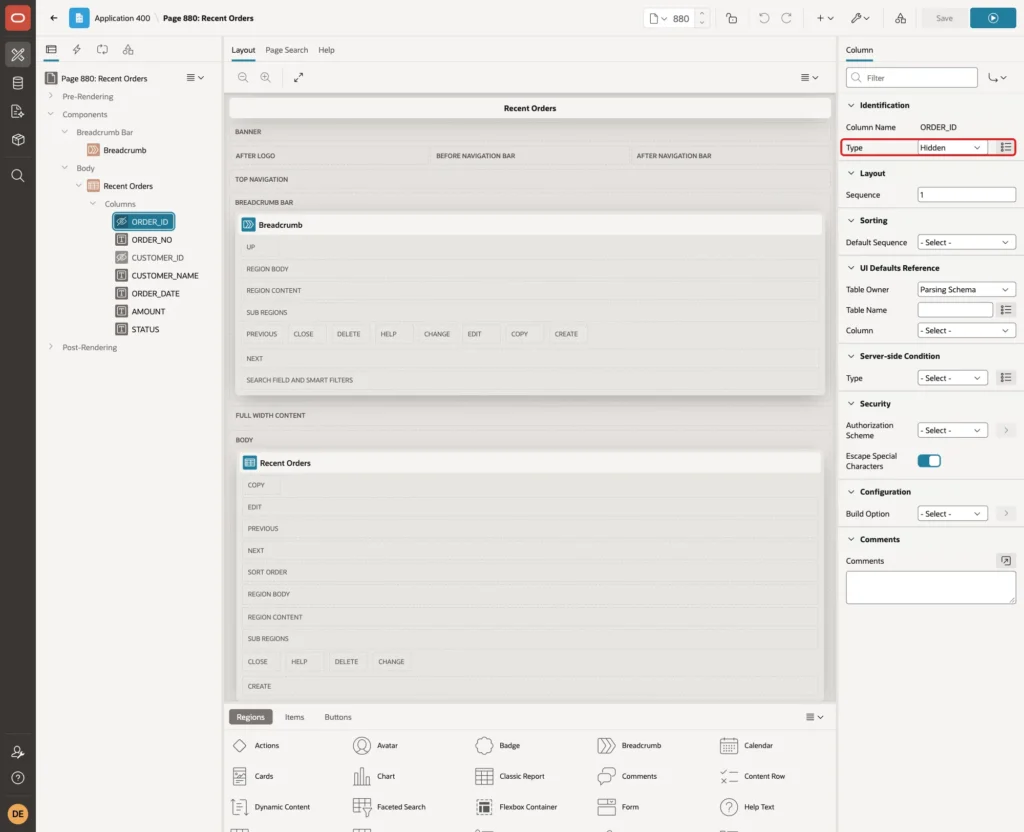Screen dimensions: 1024x832
Task: Open the Go To Group dropdown arrow
Action: tap(997, 78)
